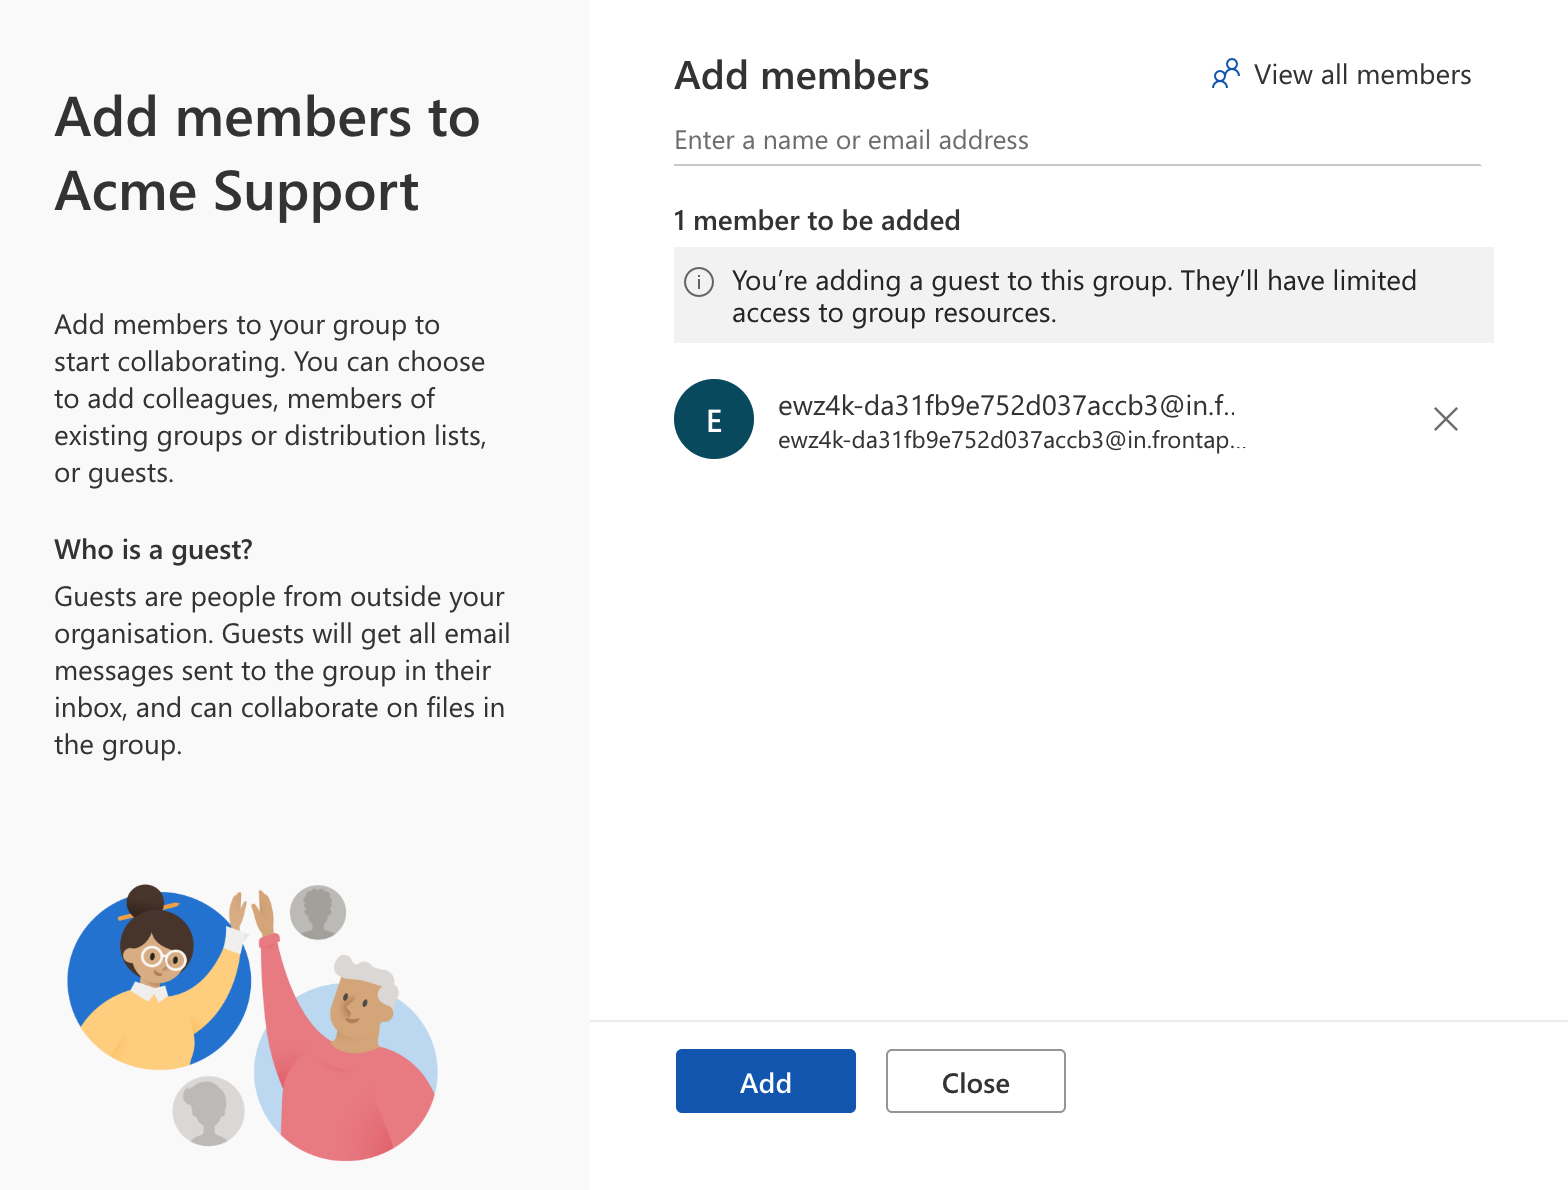Viewport: 1568px width, 1190px height.
Task: Remove the ewz4k guest with the X icon
Action: coord(1445,419)
